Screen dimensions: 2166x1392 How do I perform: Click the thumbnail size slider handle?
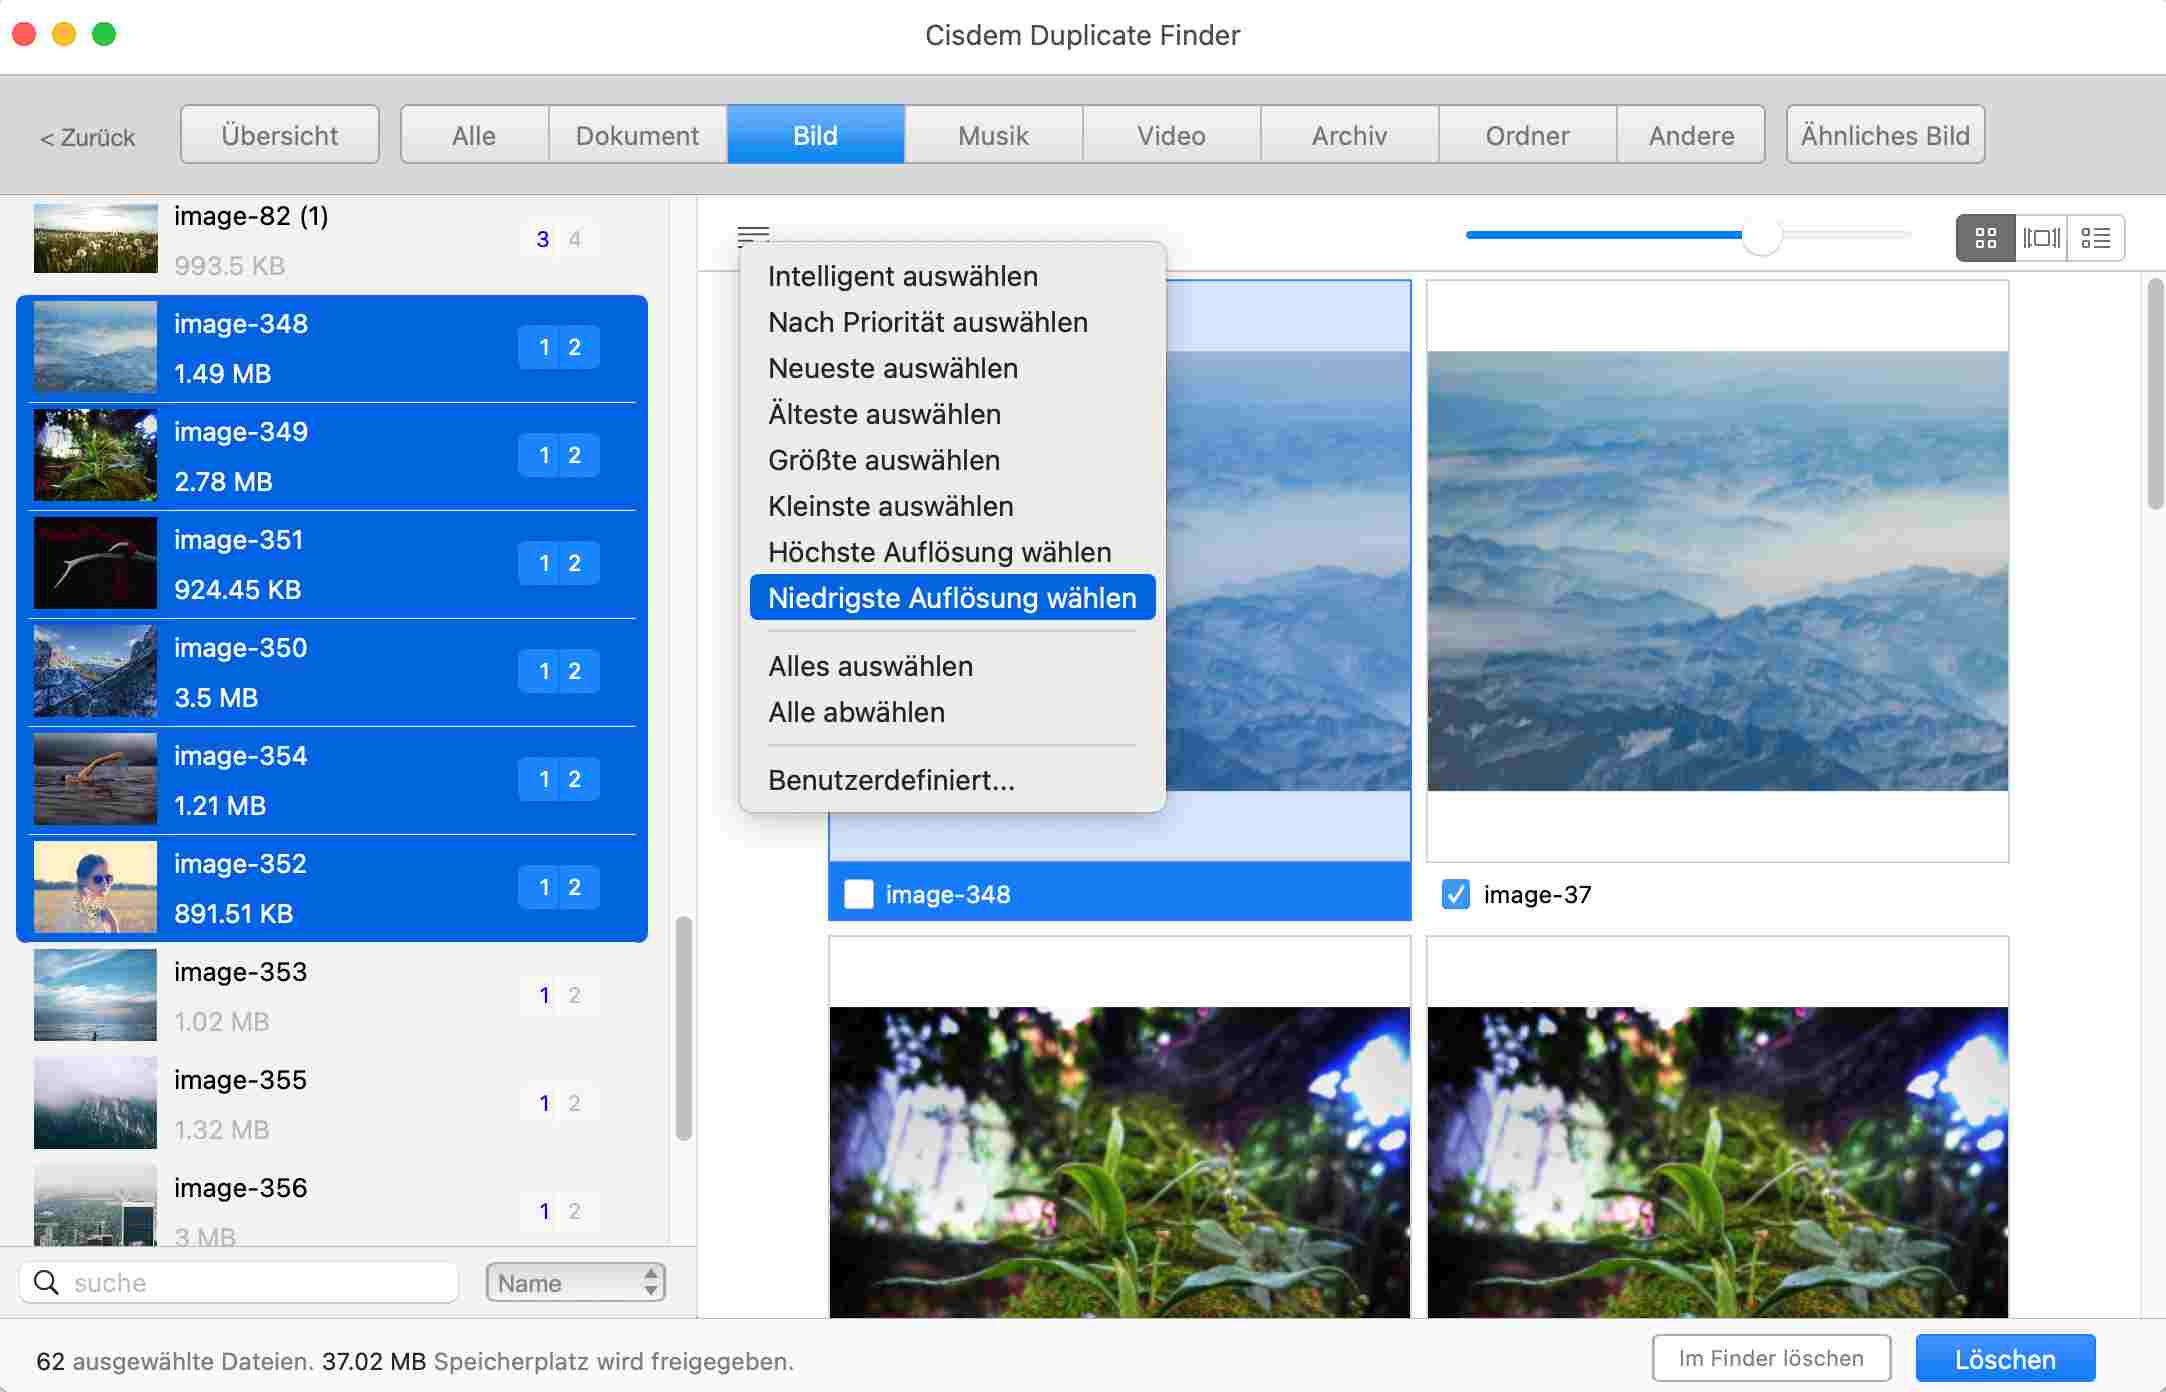click(x=1761, y=236)
